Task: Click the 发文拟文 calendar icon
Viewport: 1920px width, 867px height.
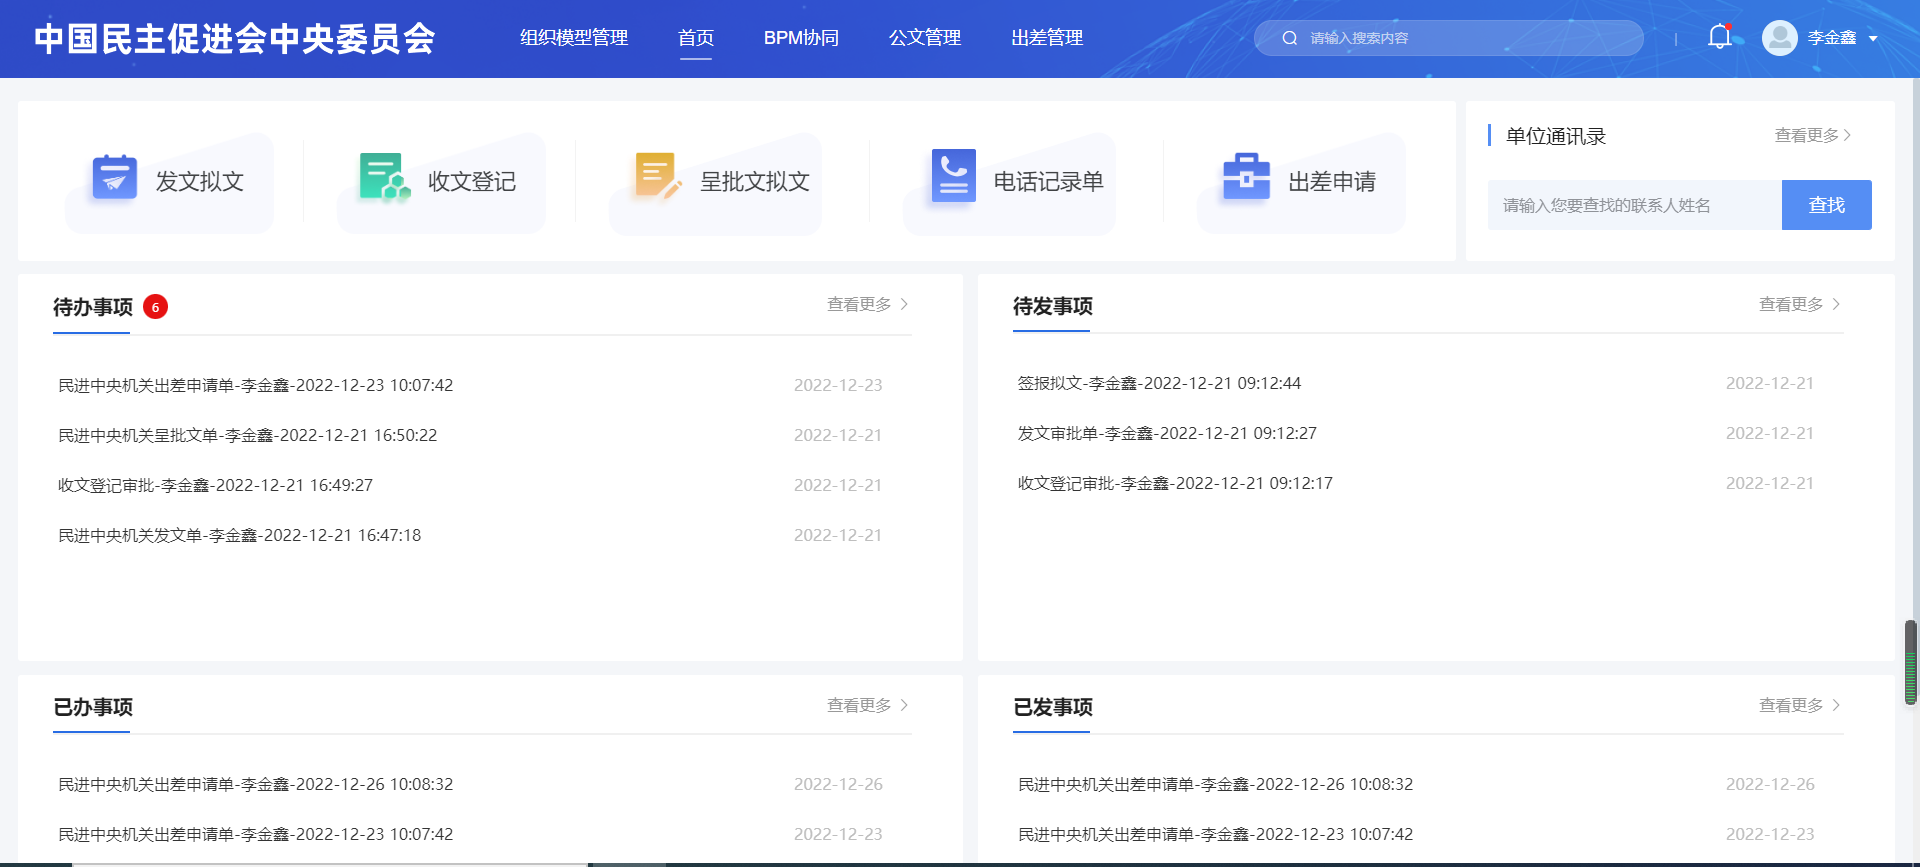Action: 114,178
